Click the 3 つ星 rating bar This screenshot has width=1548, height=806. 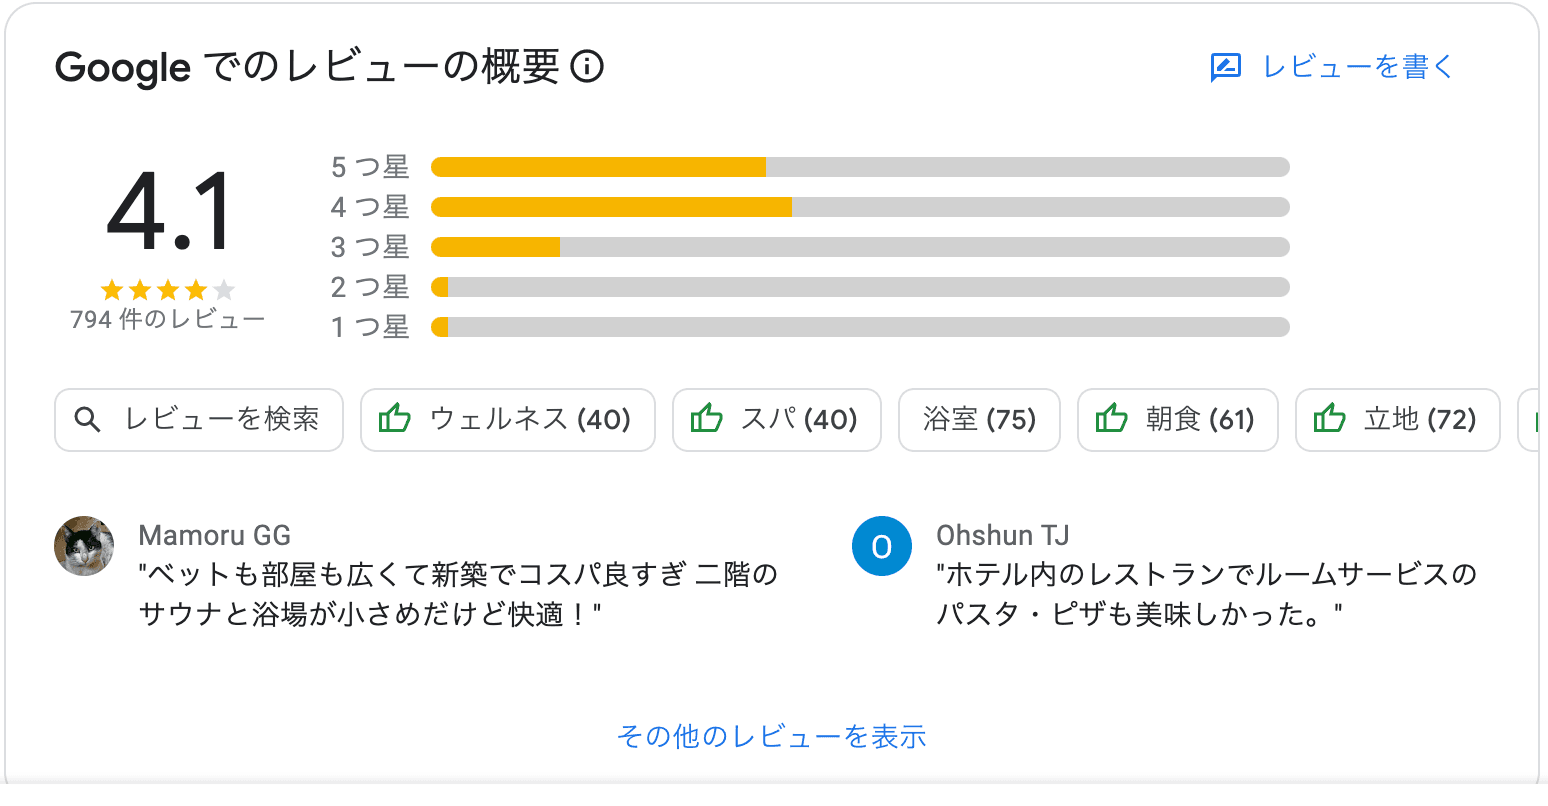(x=860, y=247)
